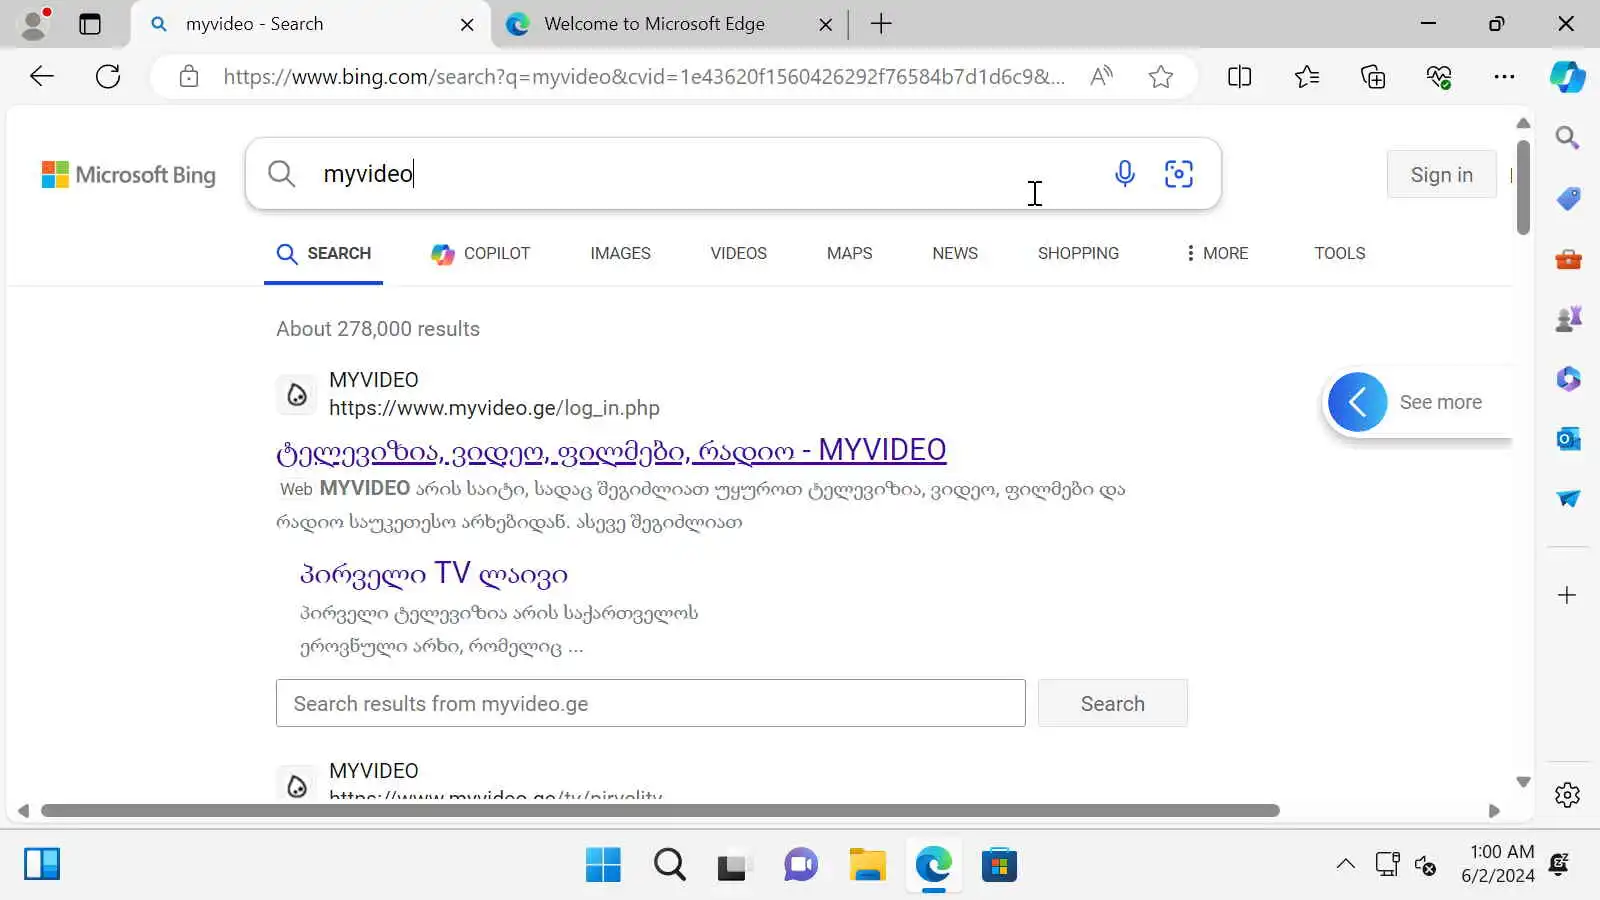Show hidden system tray icons
Viewport: 1600px width, 900px height.
[x=1346, y=864]
